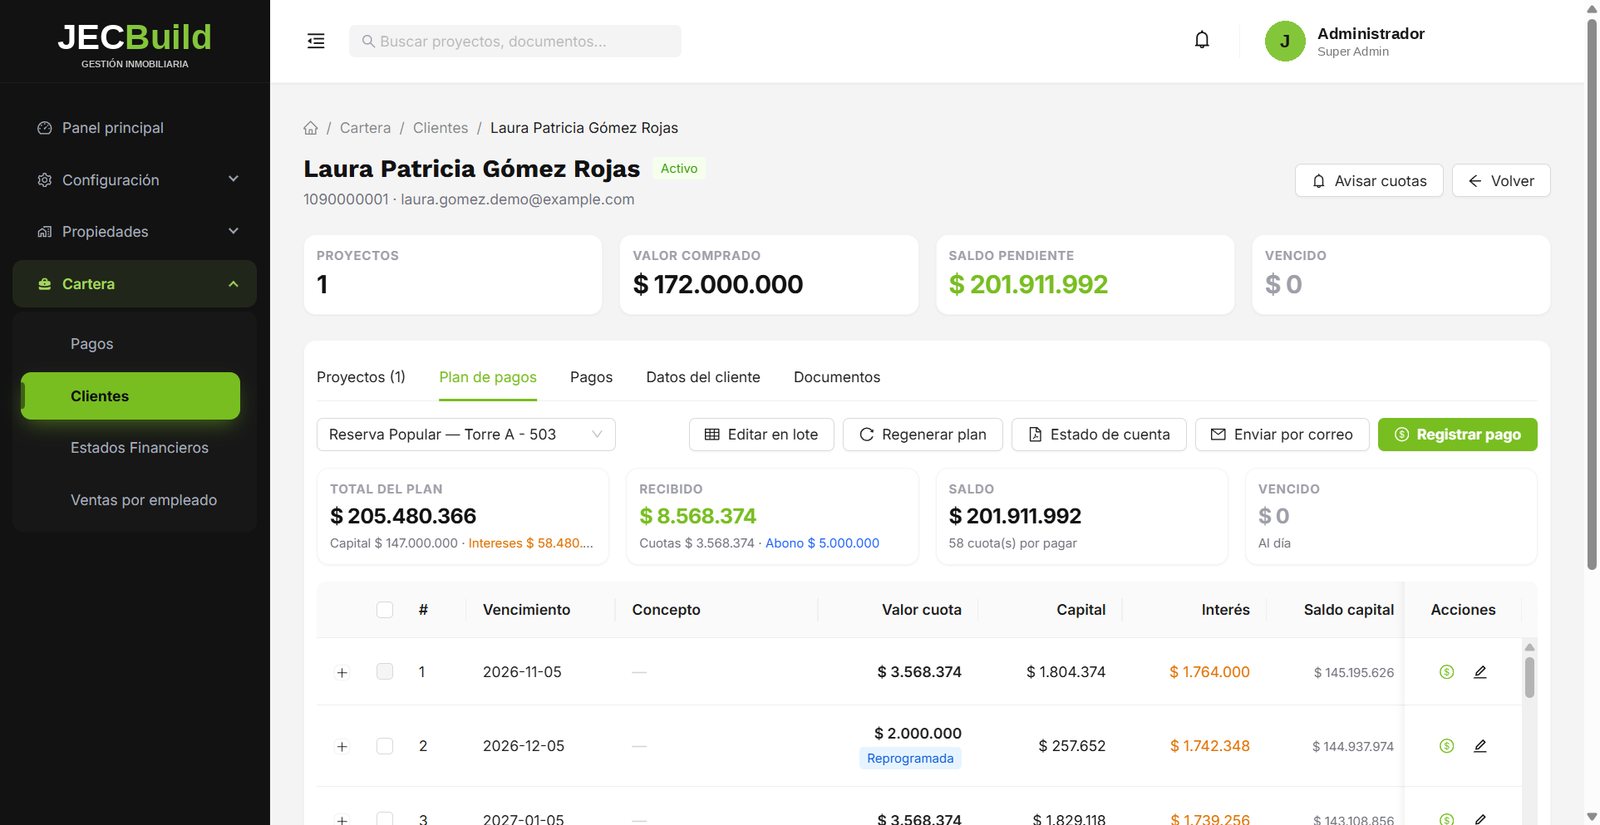Switch to the Proyectos (1) tab

coord(361,377)
